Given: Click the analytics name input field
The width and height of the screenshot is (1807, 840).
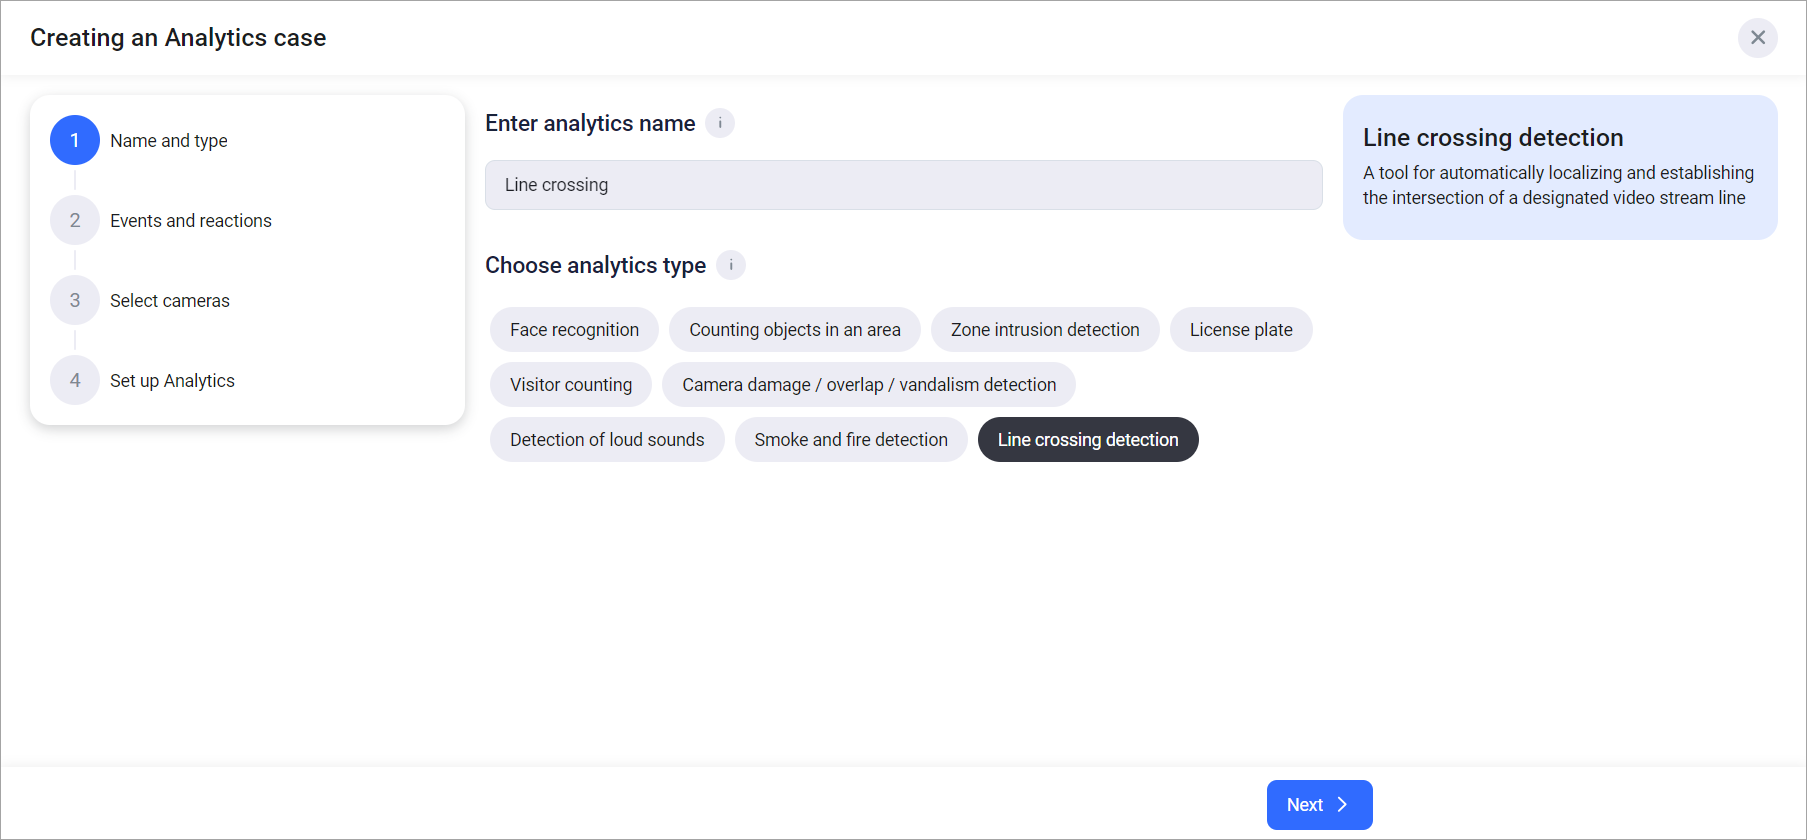Looking at the screenshot, I should [903, 185].
